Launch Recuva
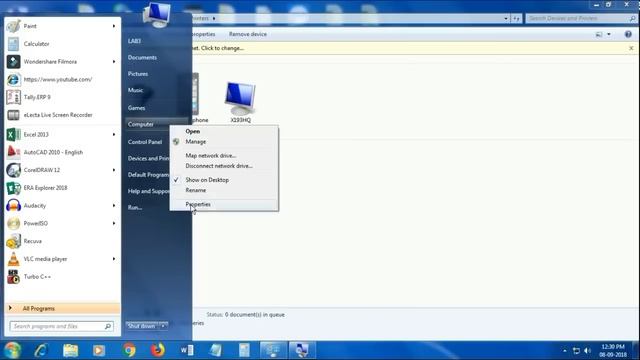The width and height of the screenshot is (640, 360). (62, 241)
